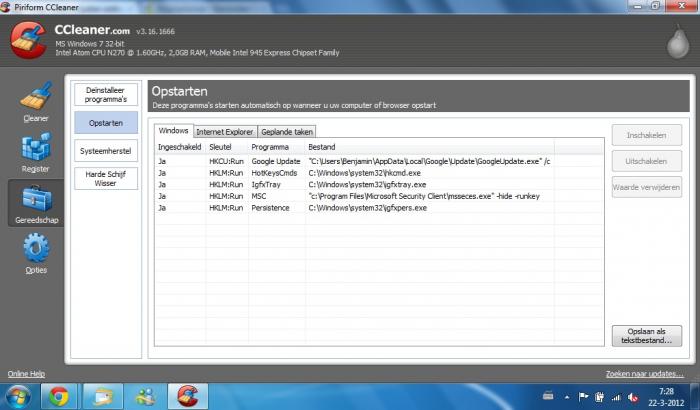Click the CCleaner logo in header

pyautogui.click(x=29, y=40)
